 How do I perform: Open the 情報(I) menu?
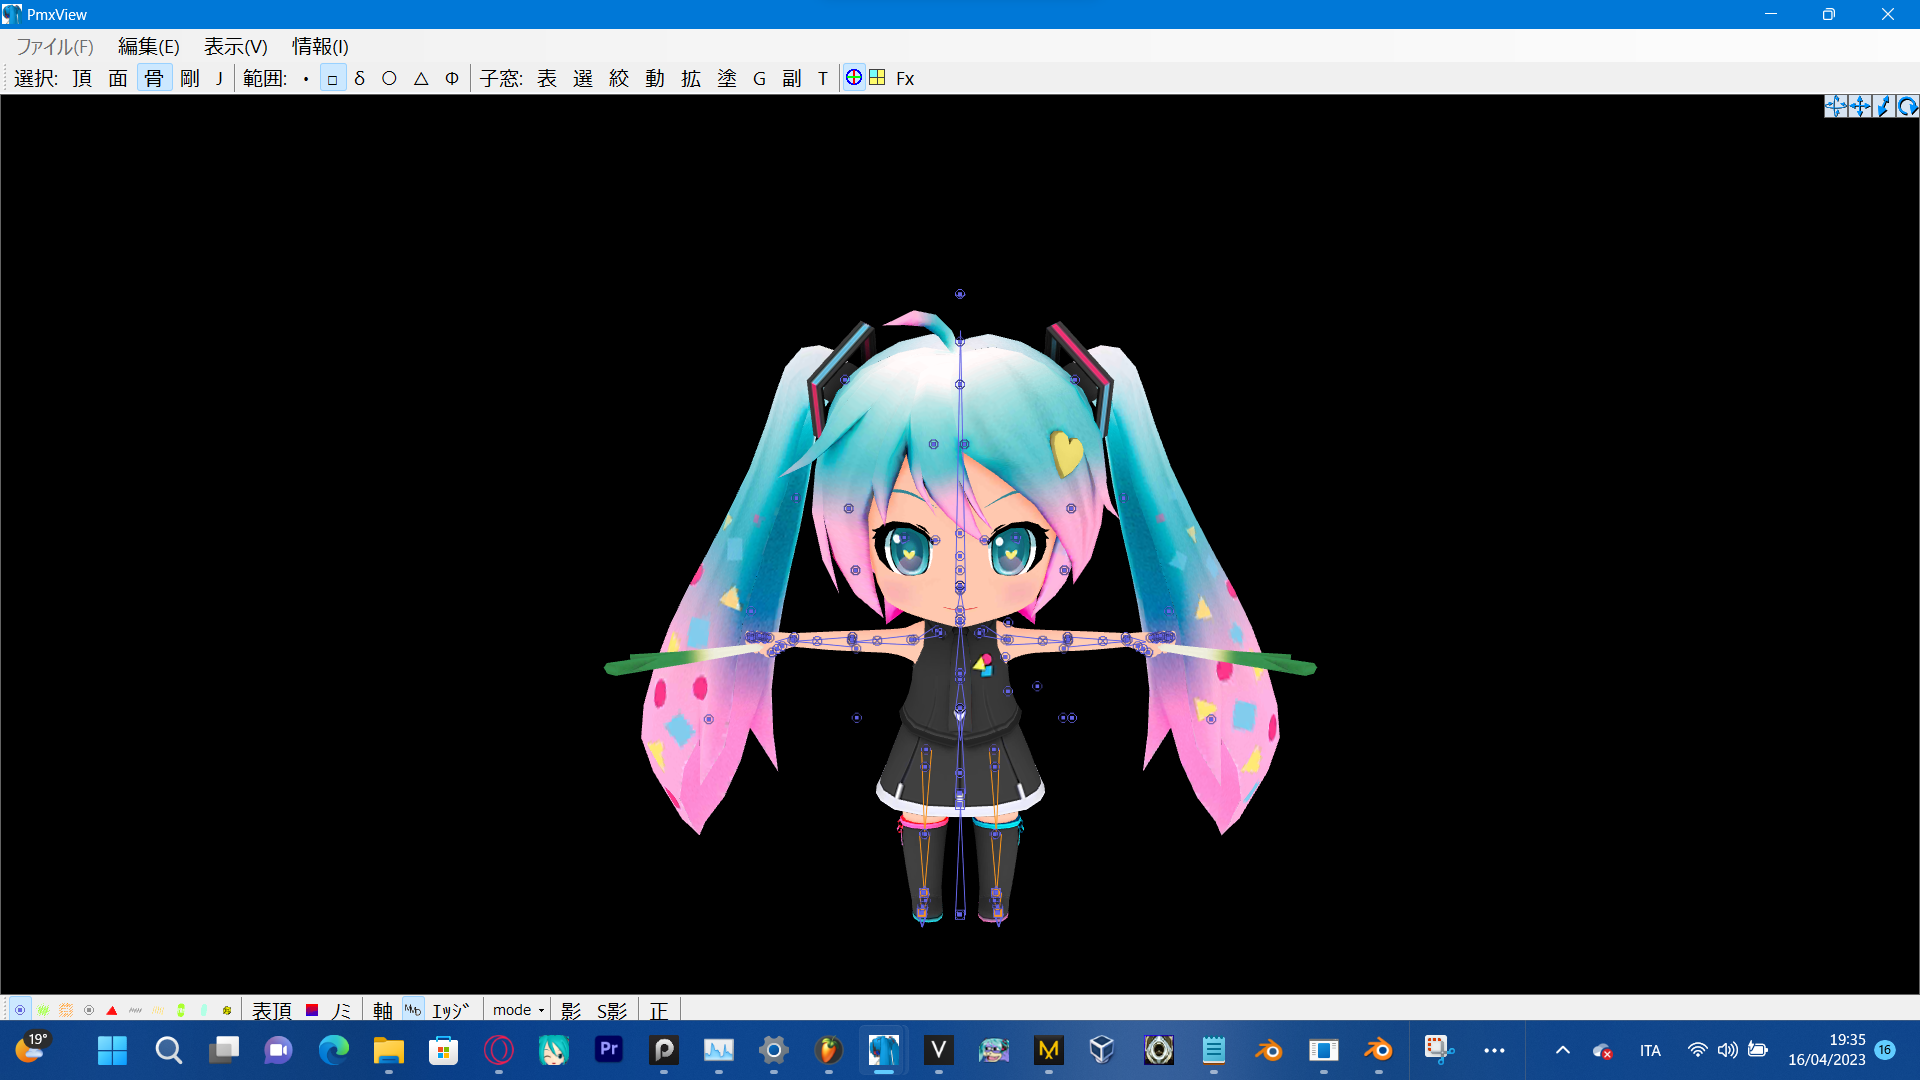coord(320,47)
